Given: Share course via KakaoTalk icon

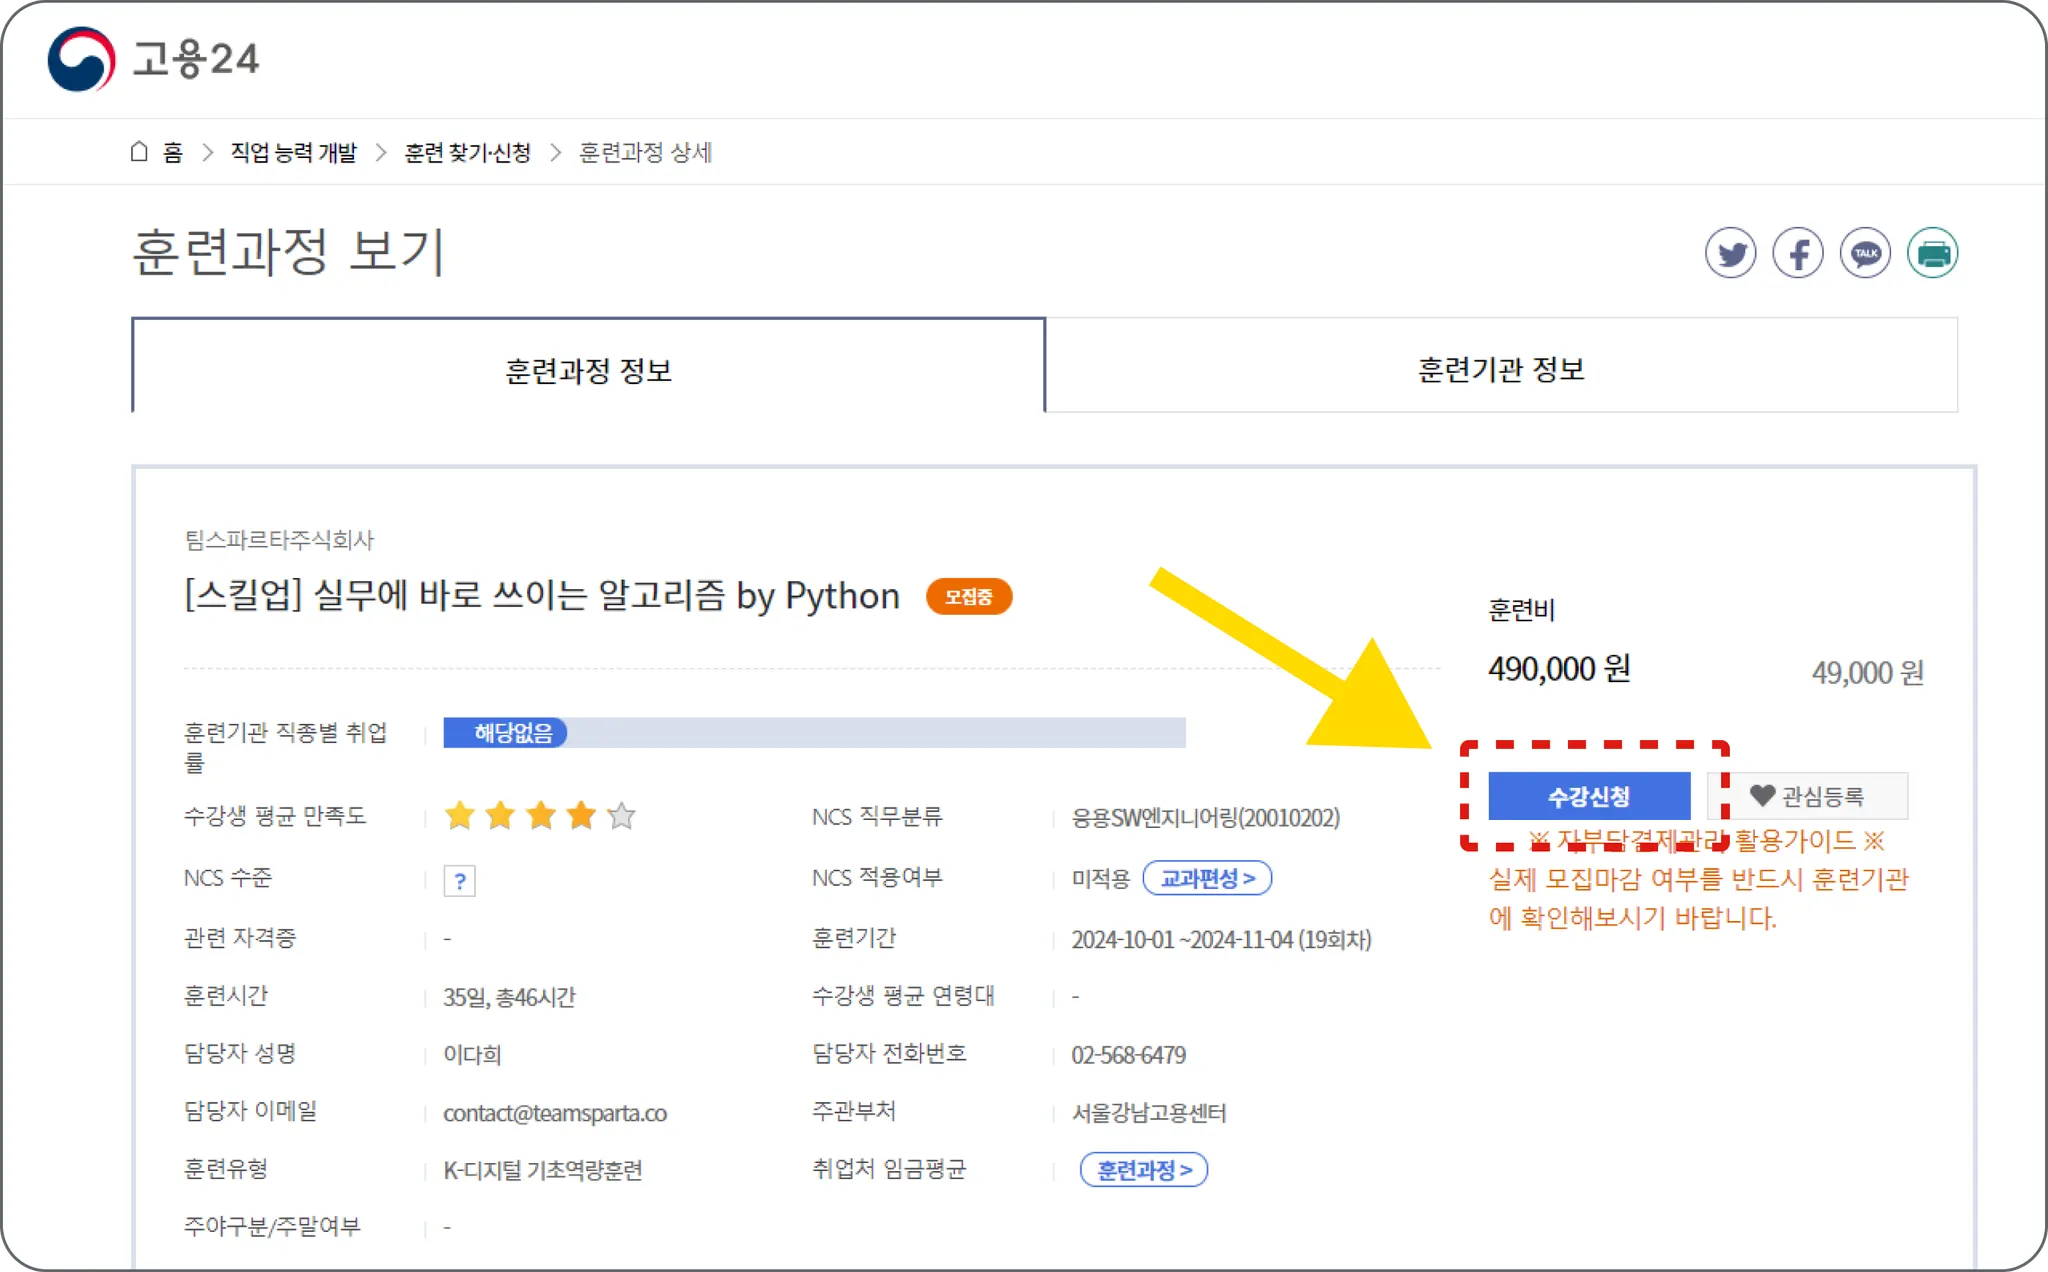Looking at the screenshot, I should (1865, 253).
